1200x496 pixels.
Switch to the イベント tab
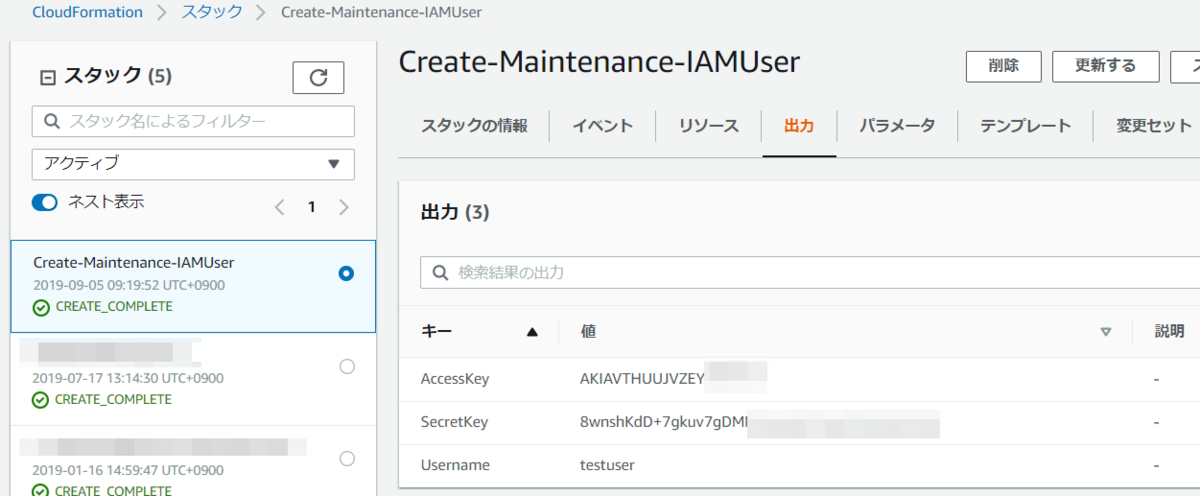[603, 126]
